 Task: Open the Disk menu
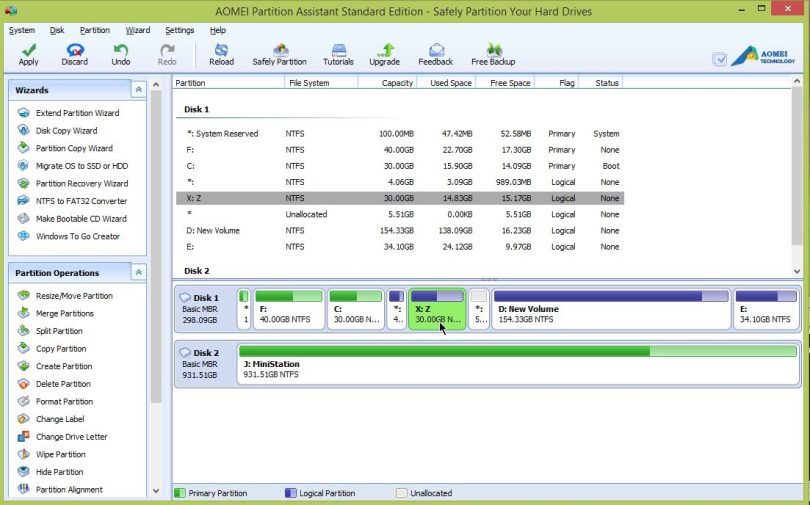tap(57, 30)
